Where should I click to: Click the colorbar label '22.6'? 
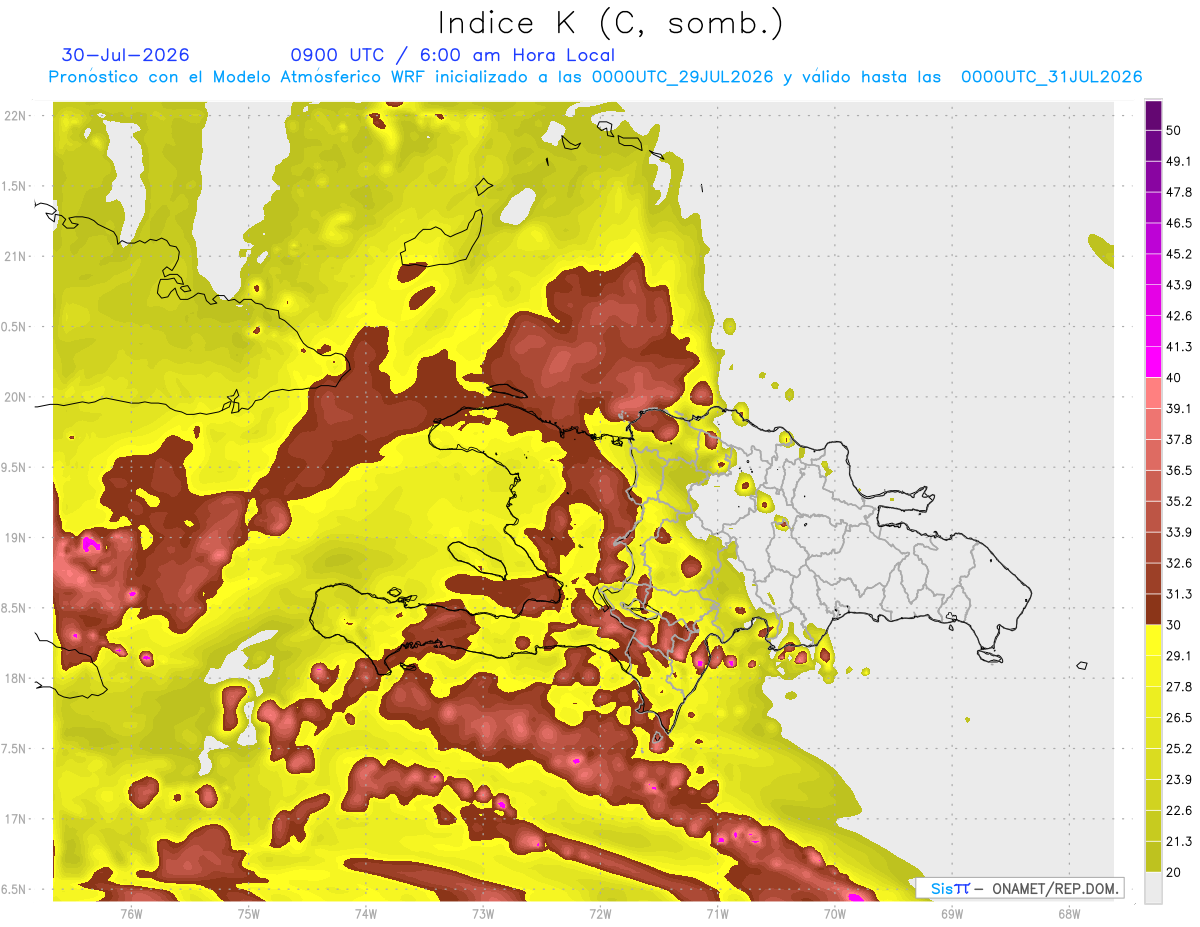click(1179, 811)
